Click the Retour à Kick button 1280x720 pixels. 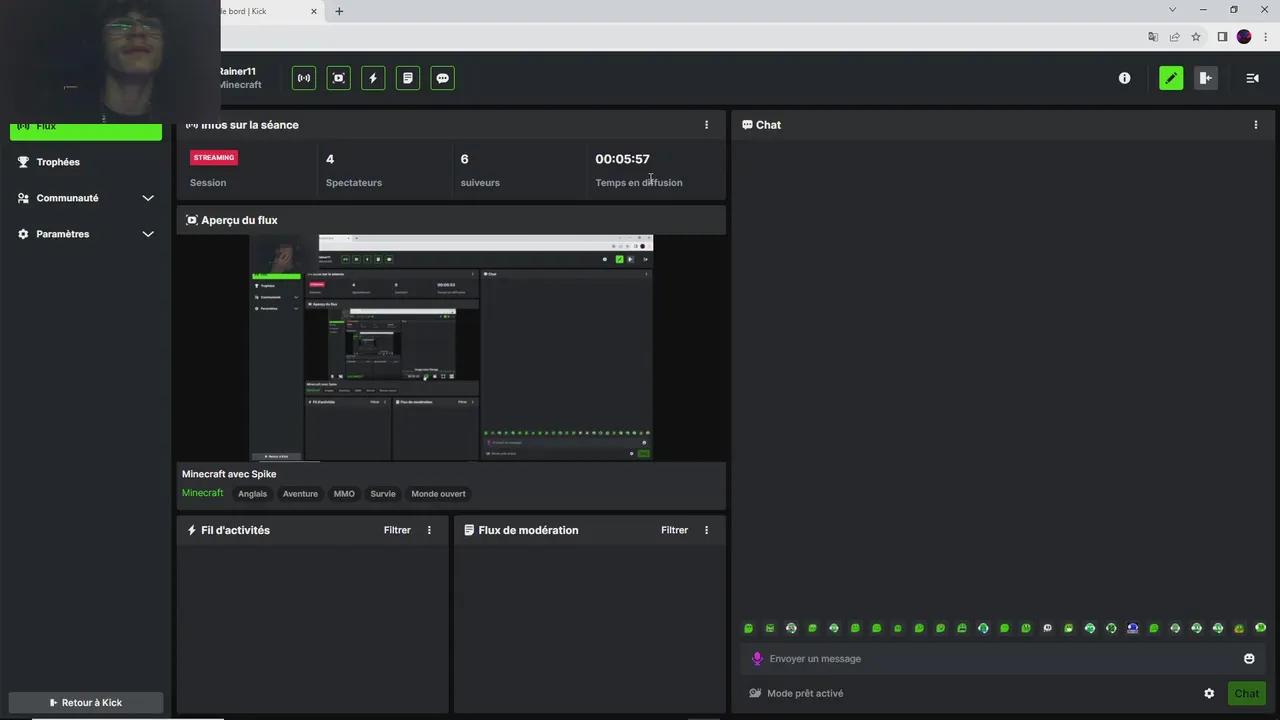[86, 702]
